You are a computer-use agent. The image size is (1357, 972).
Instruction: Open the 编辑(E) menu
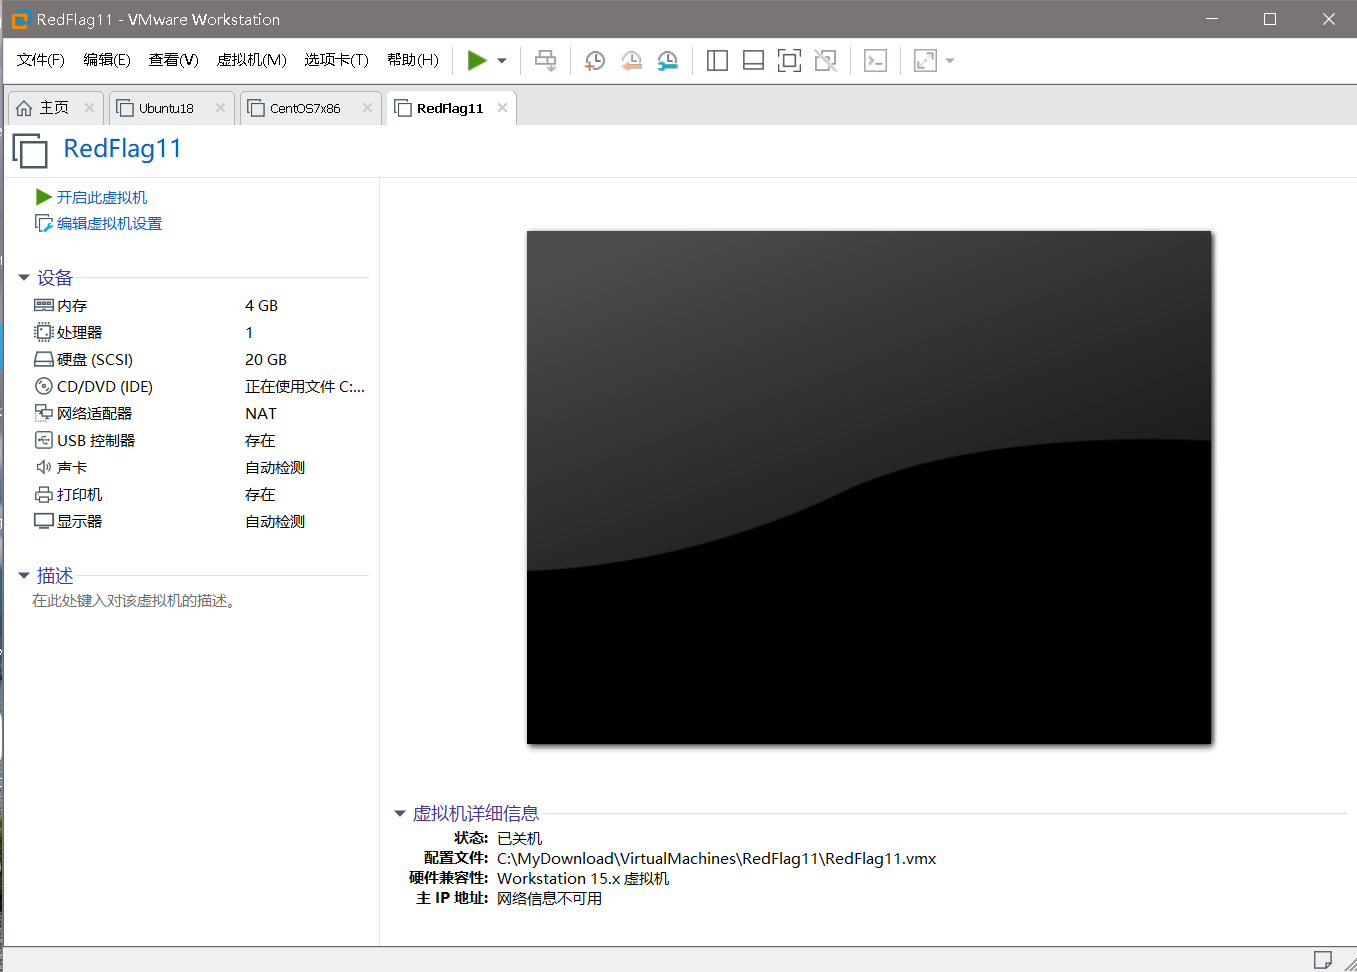point(107,60)
